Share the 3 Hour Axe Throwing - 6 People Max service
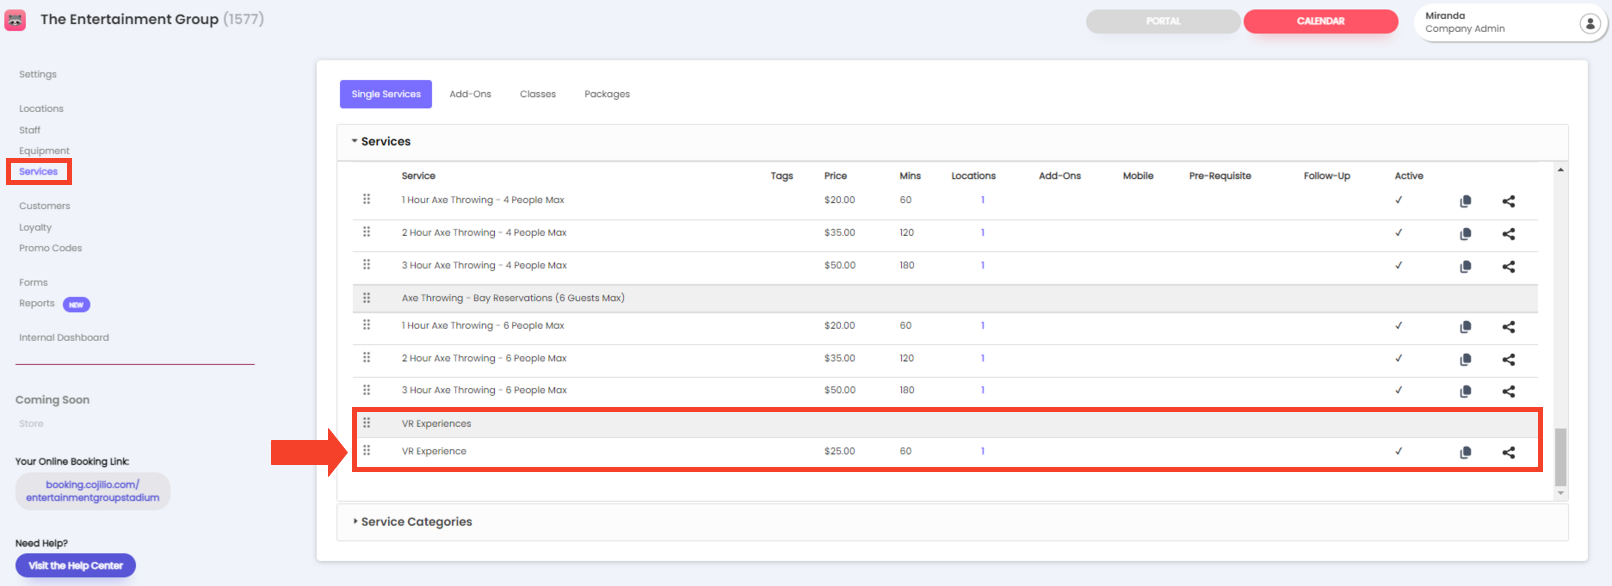The width and height of the screenshot is (1612, 586). click(x=1508, y=391)
